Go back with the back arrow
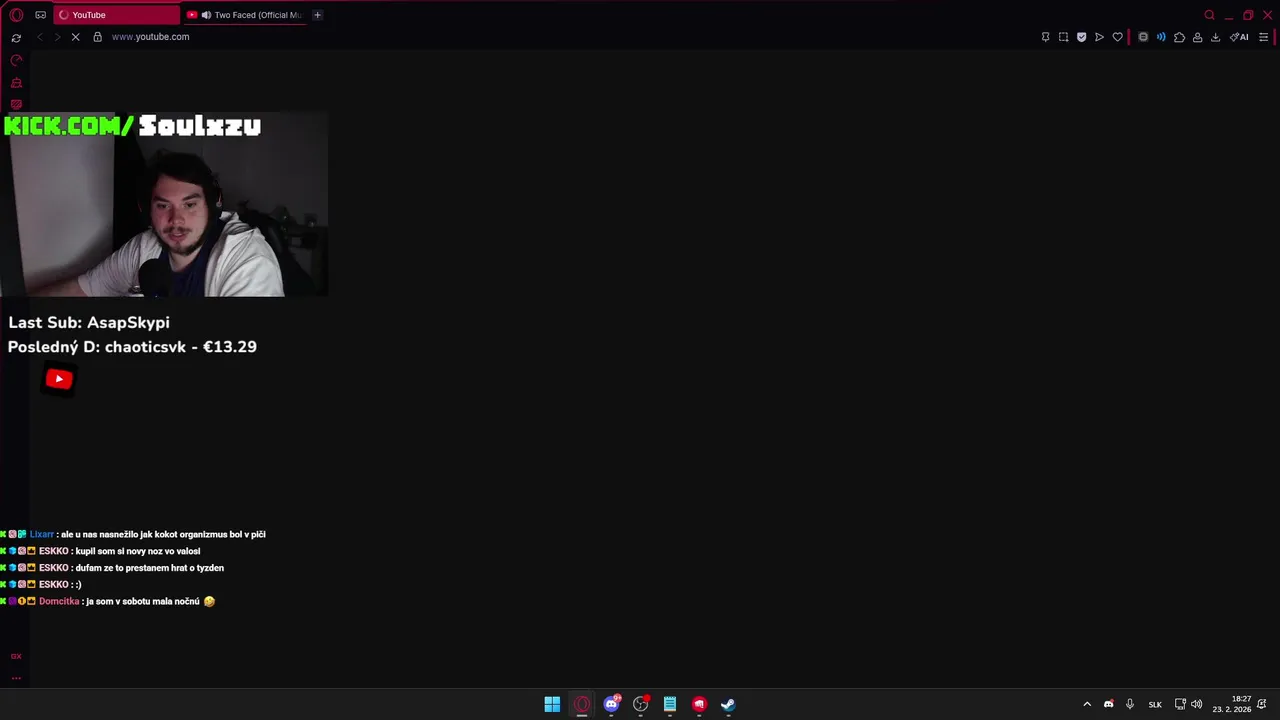This screenshot has height=720, width=1280. click(x=40, y=37)
